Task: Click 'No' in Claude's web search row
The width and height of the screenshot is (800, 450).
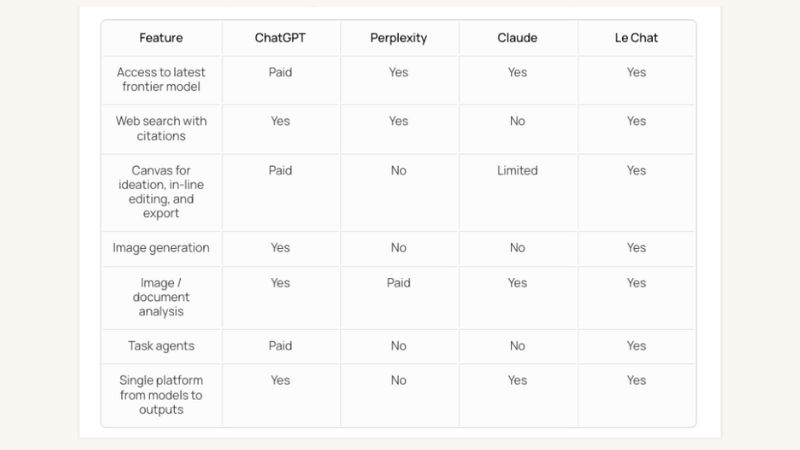Action: pyautogui.click(x=517, y=121)
